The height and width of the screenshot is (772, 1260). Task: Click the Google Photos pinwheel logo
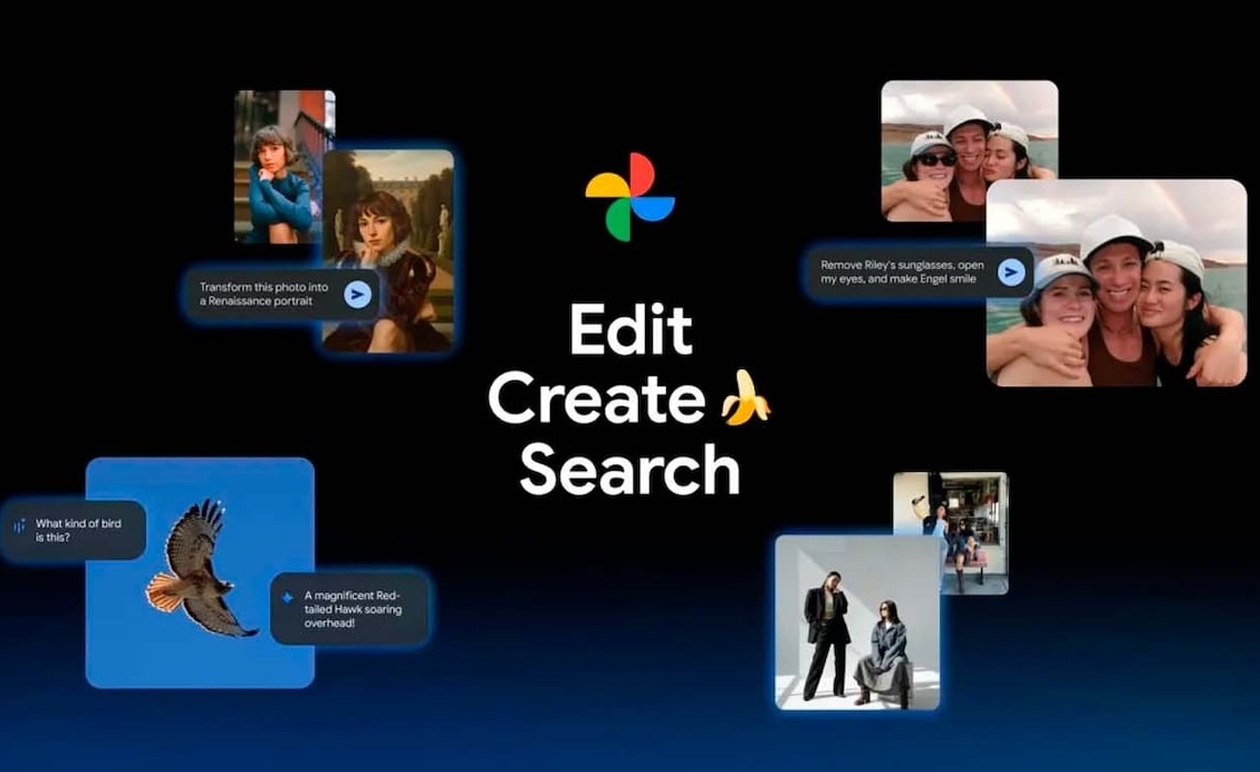coord(631,197)
